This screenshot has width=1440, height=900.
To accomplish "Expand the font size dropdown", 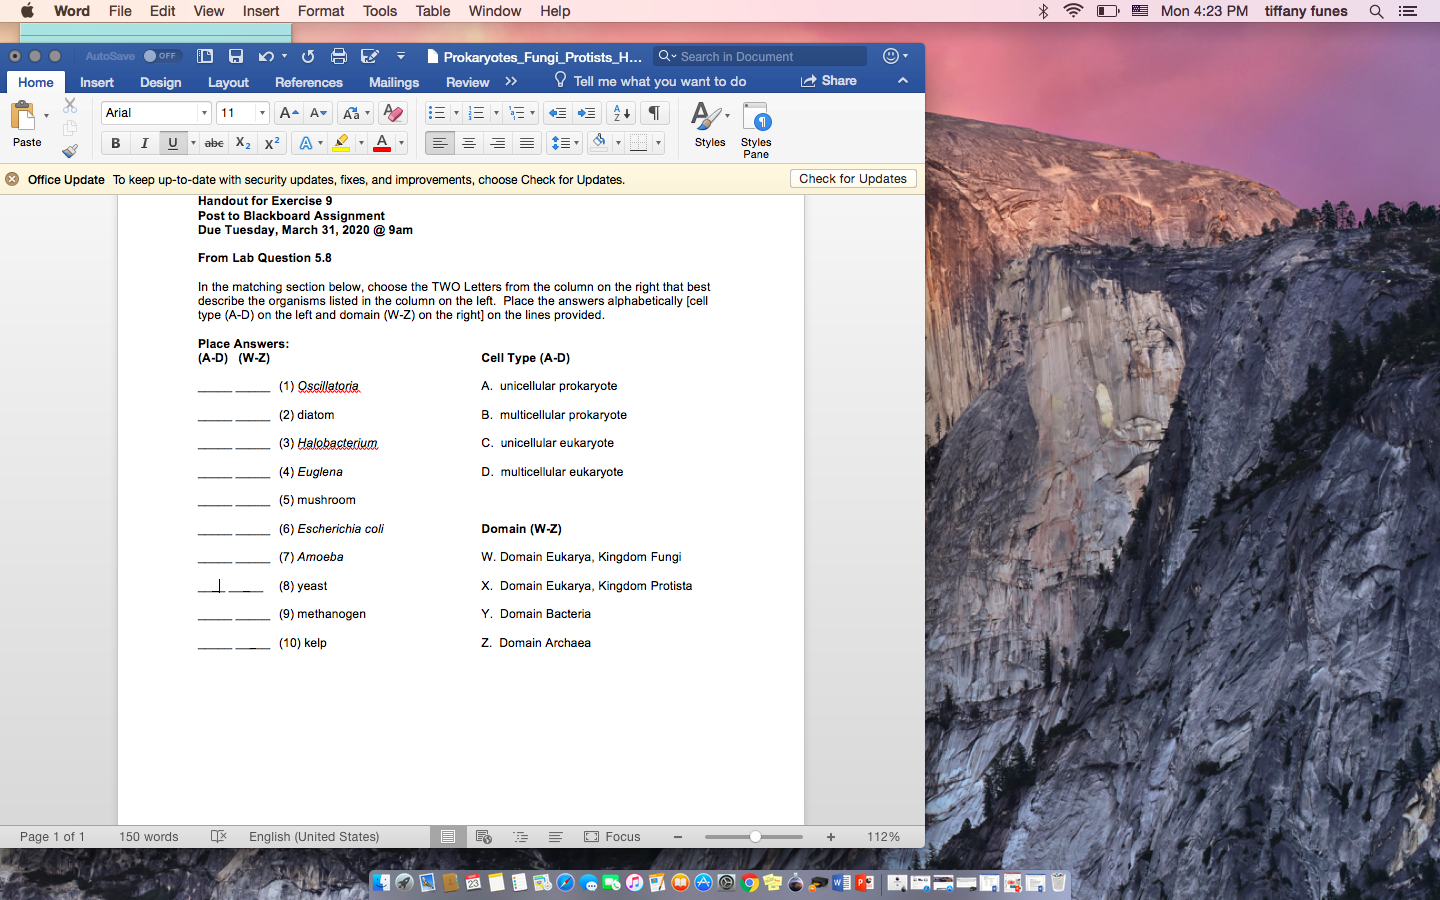I will click(260, 113).
